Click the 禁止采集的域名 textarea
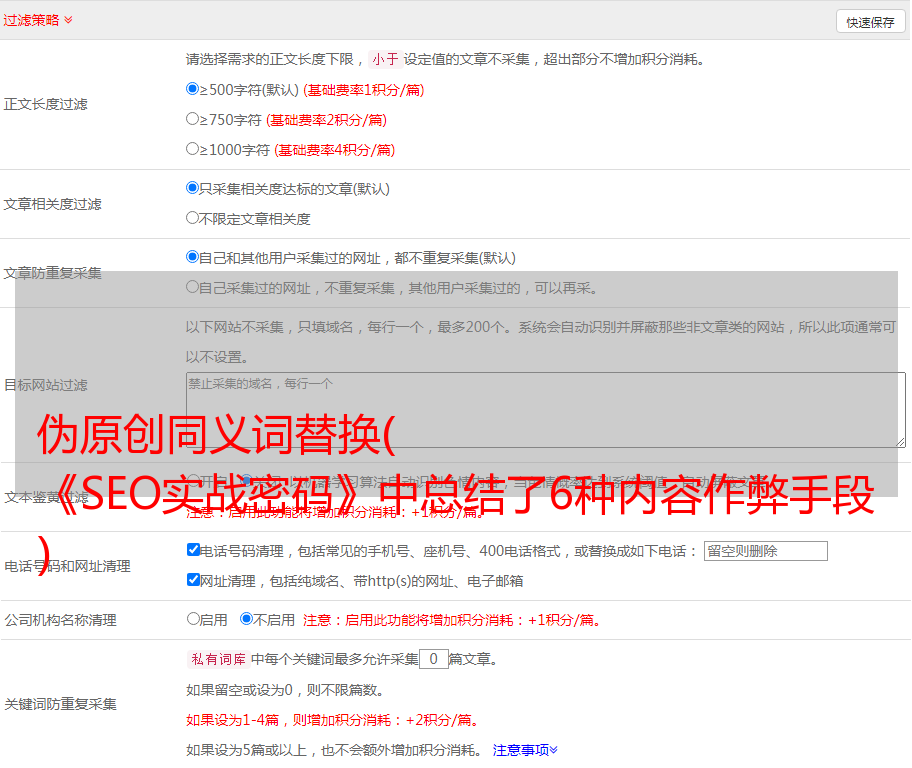912x768 pixels. [x=546, y=410]
